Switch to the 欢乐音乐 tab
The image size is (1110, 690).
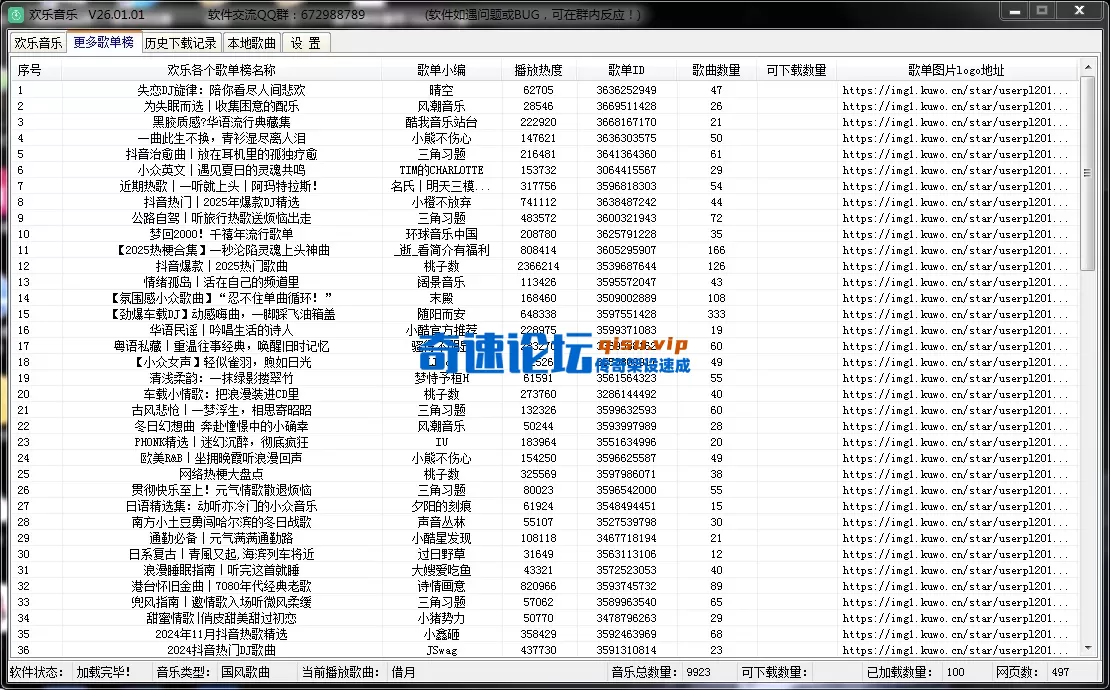click(37, 43)
